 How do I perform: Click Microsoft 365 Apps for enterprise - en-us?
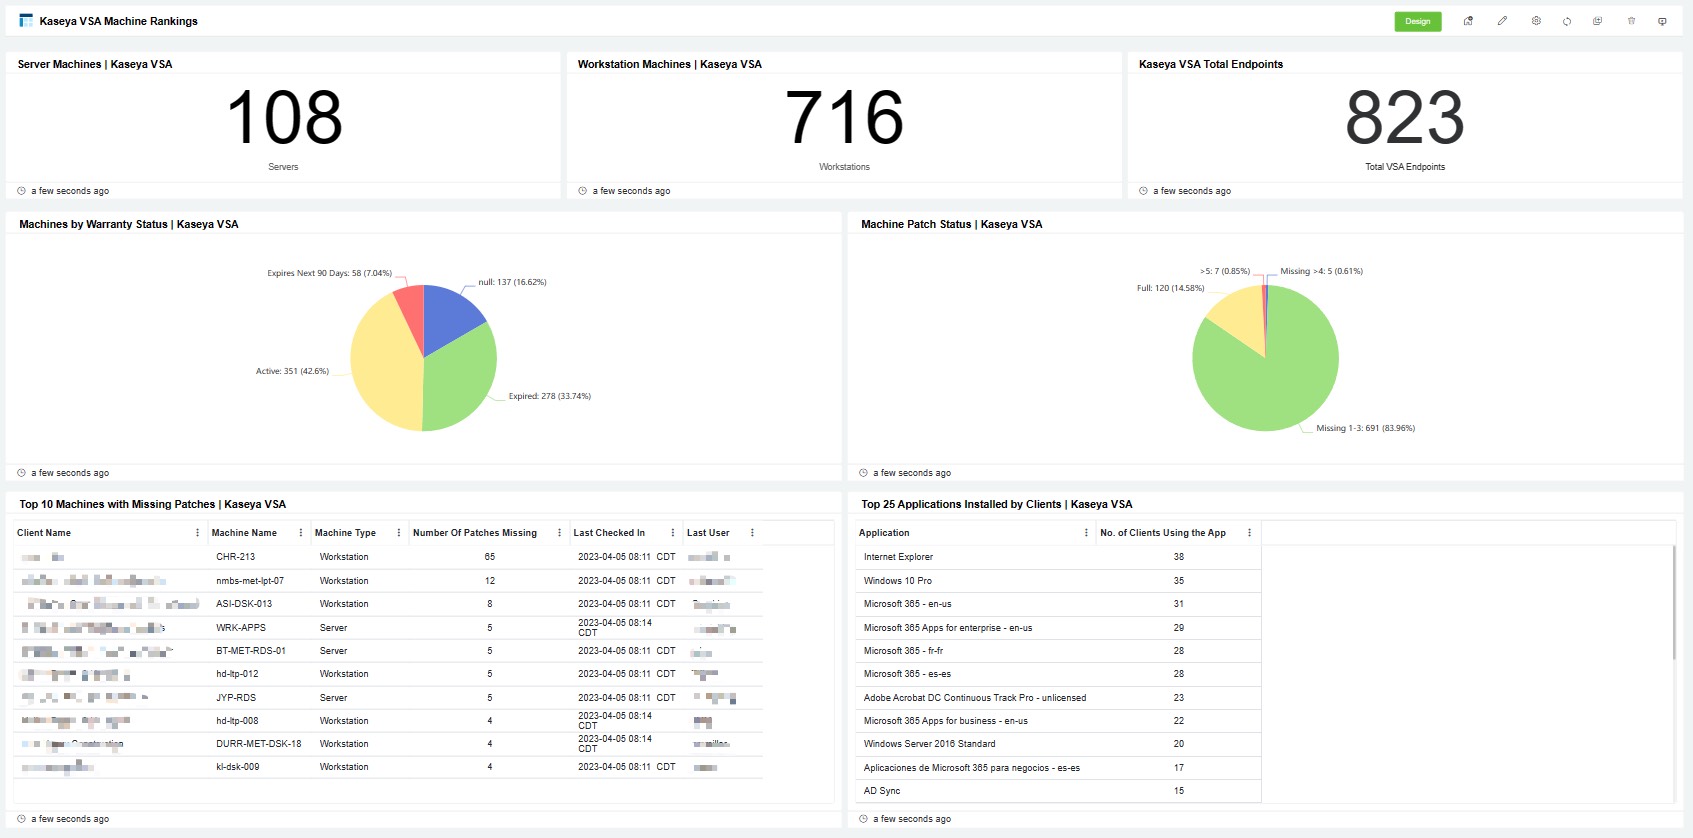pyautogui.click(x=1058, y=628)
